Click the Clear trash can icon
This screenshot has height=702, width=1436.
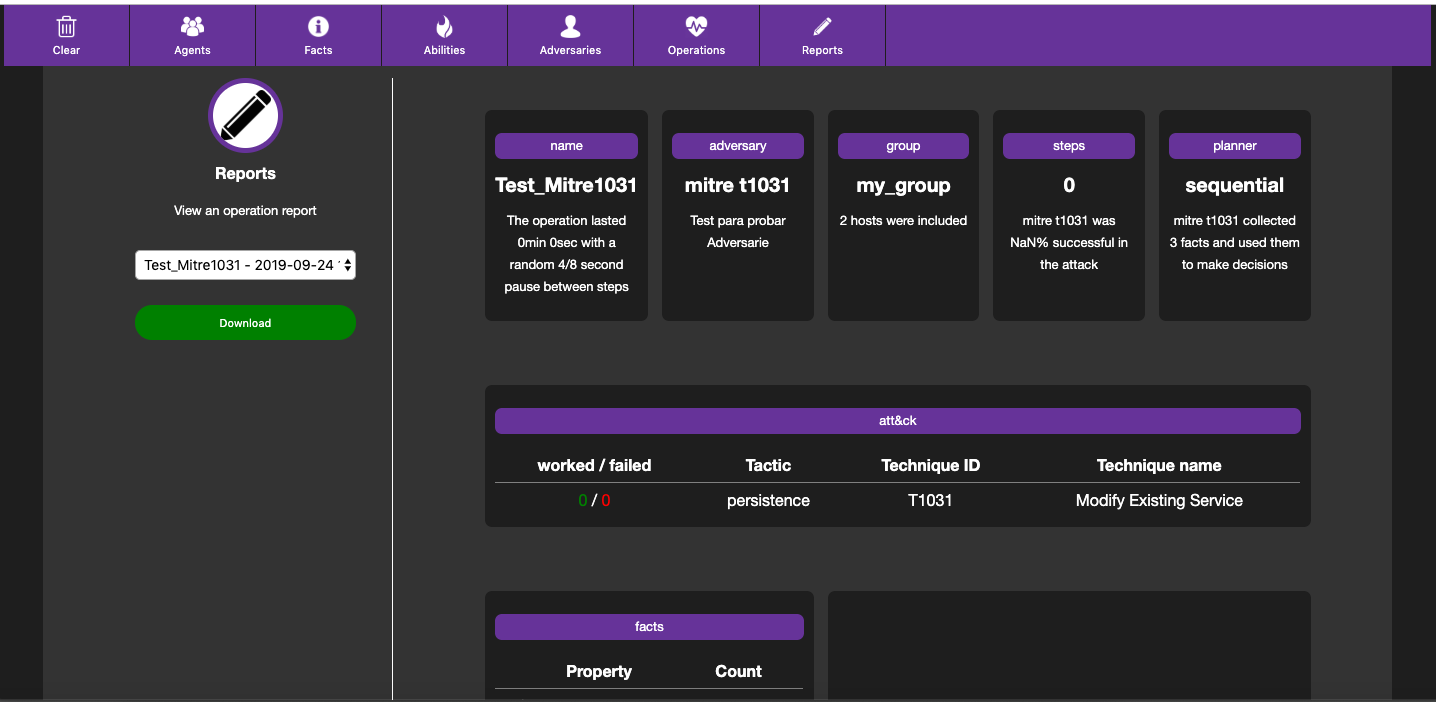(x=66, y=27)
